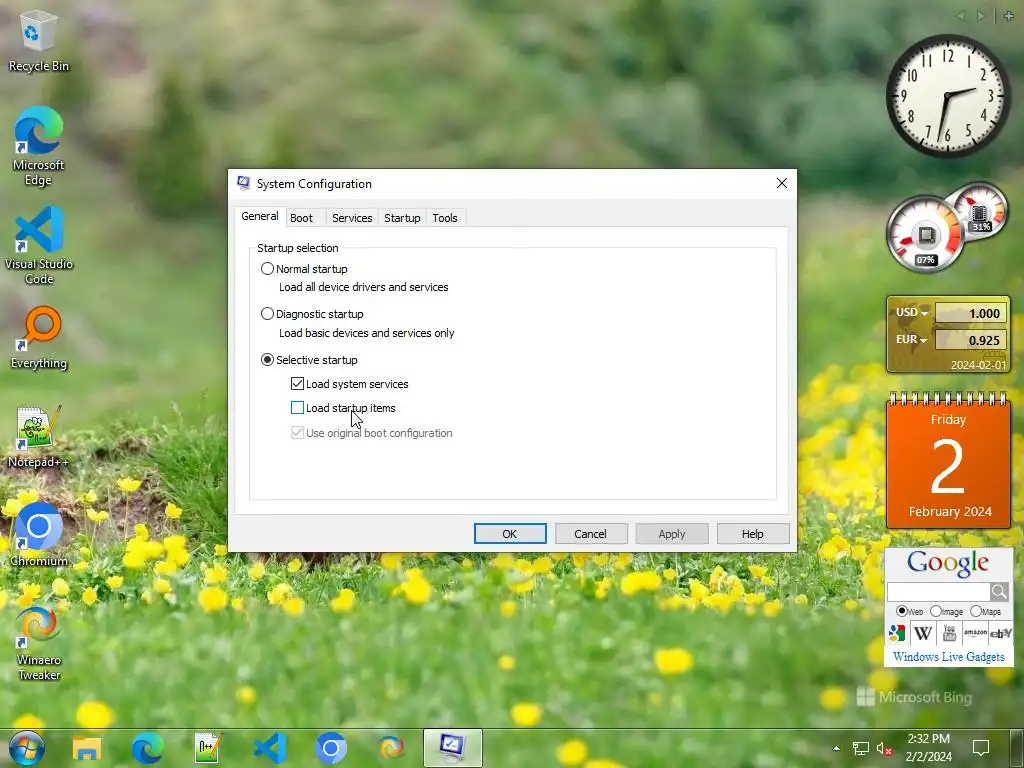Click the network tray icon
Viewport: 1024px width, 768px height.
[x=860, y=748]
